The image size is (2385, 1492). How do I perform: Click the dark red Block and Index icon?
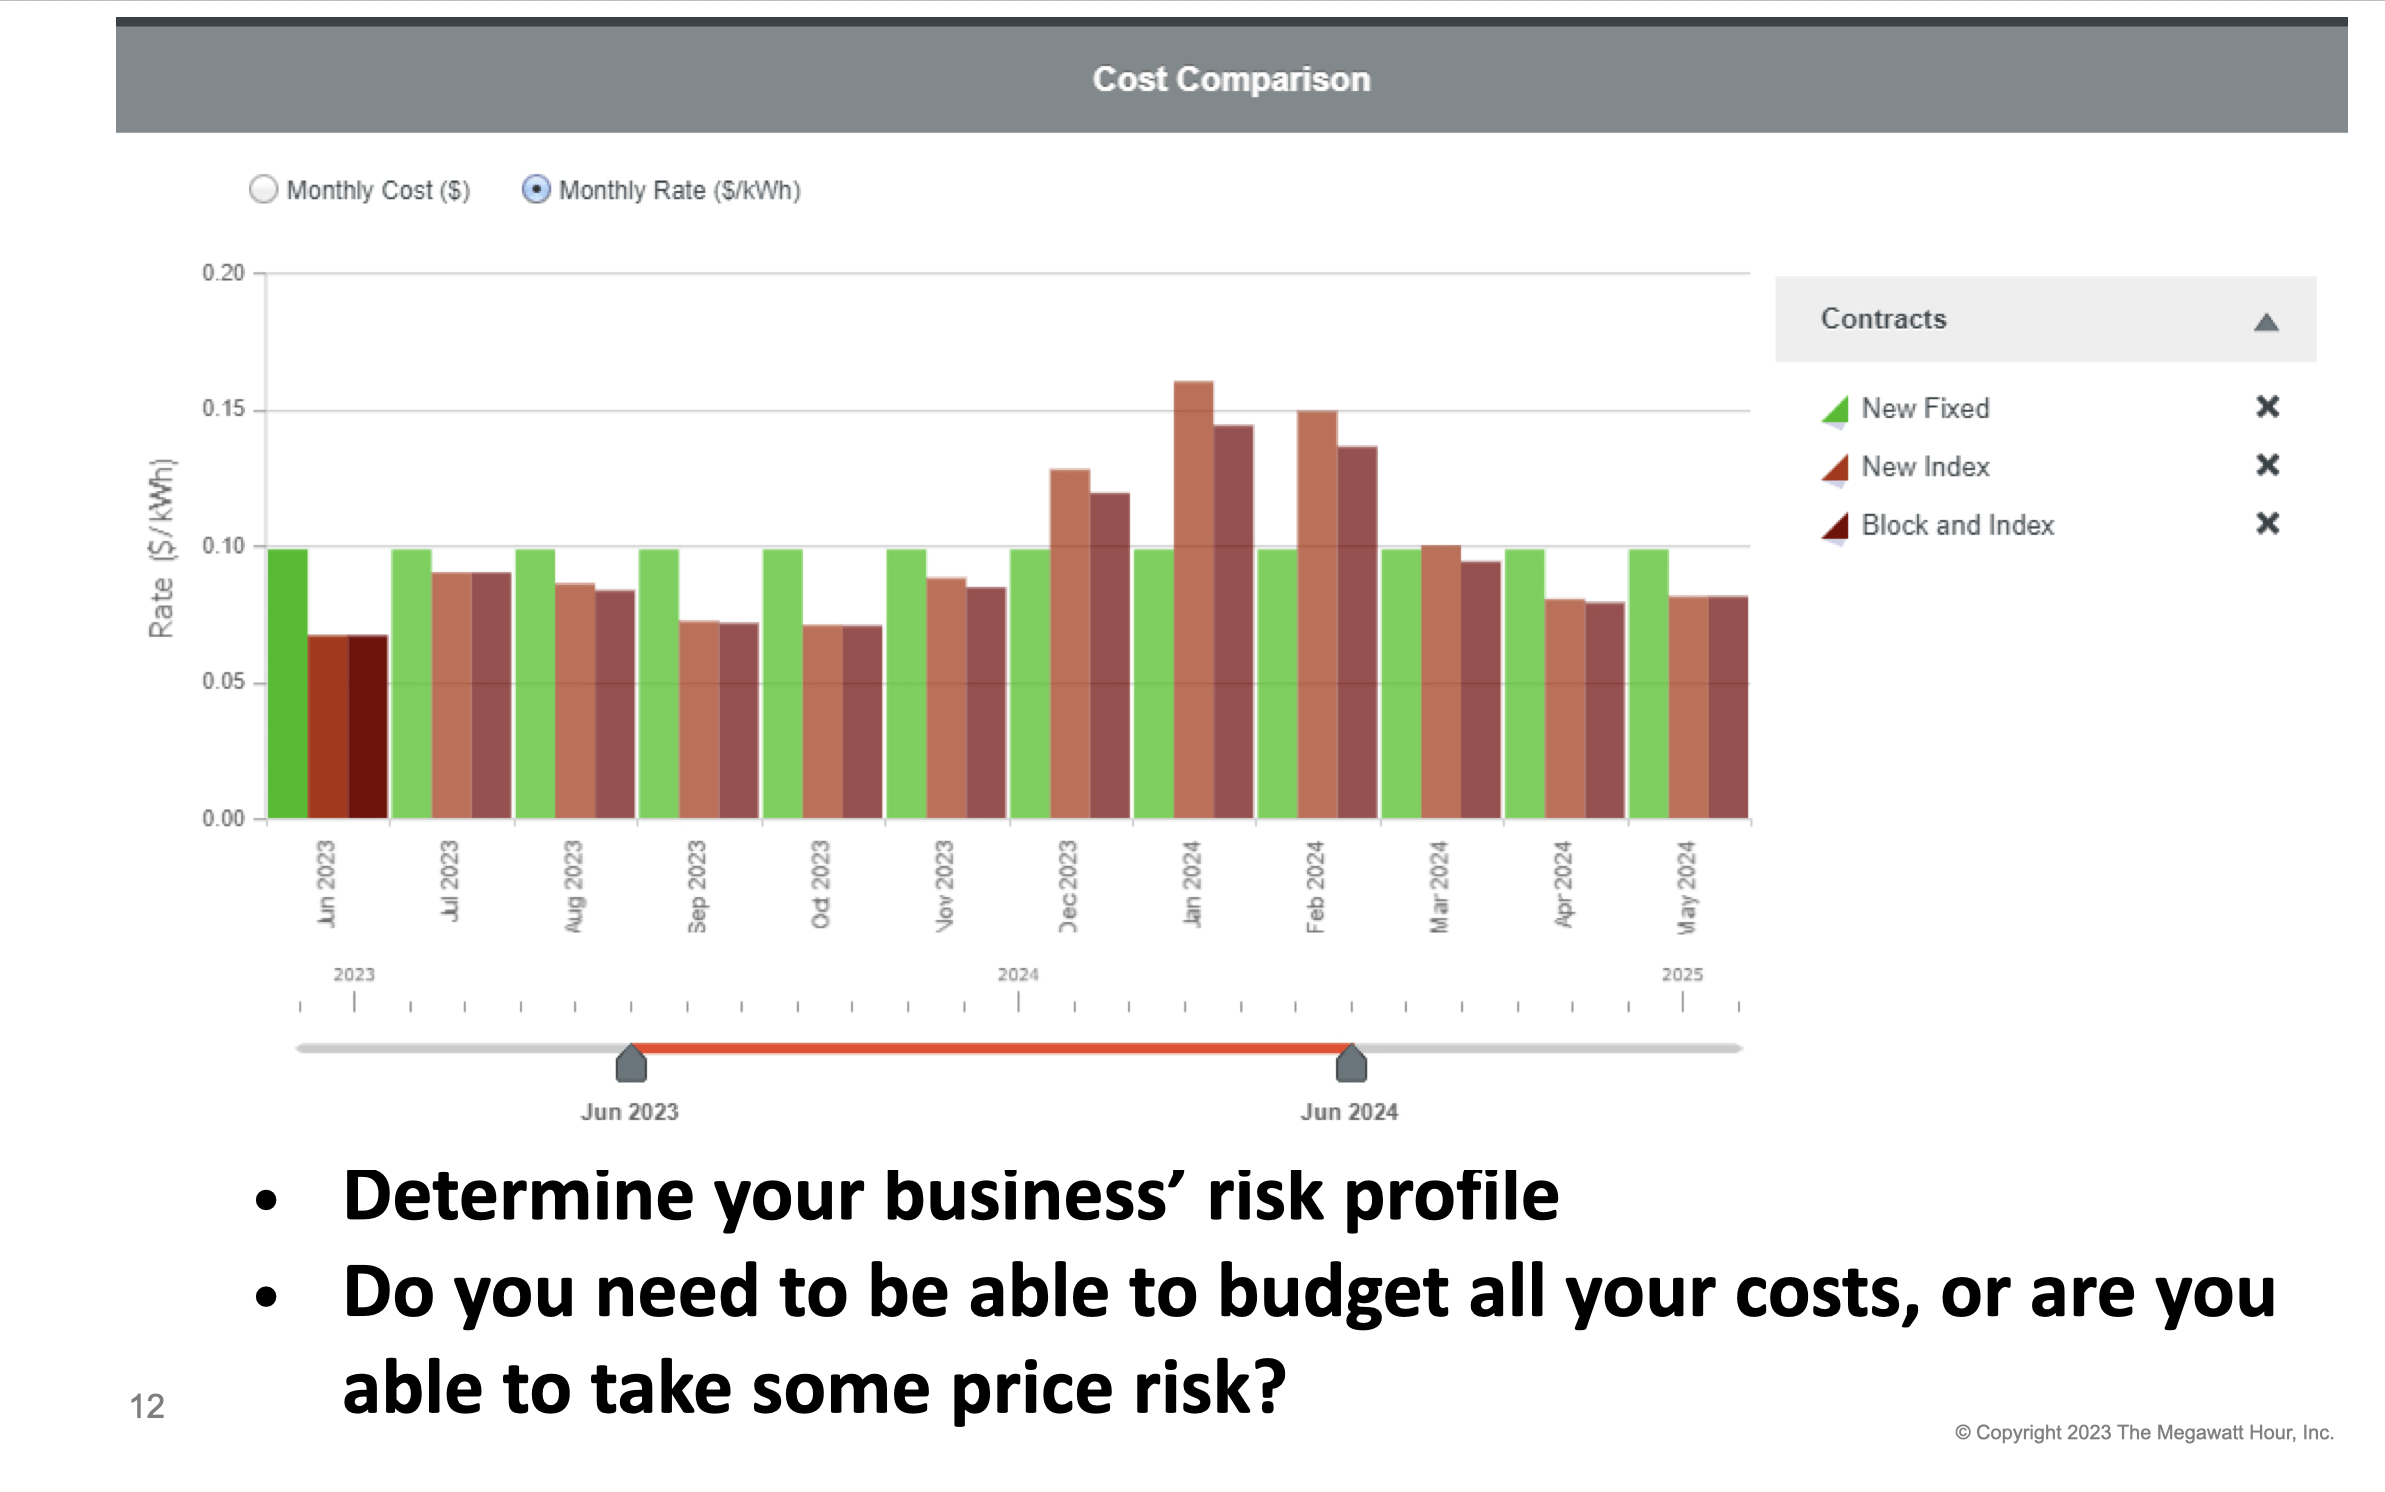point(1835,526)
